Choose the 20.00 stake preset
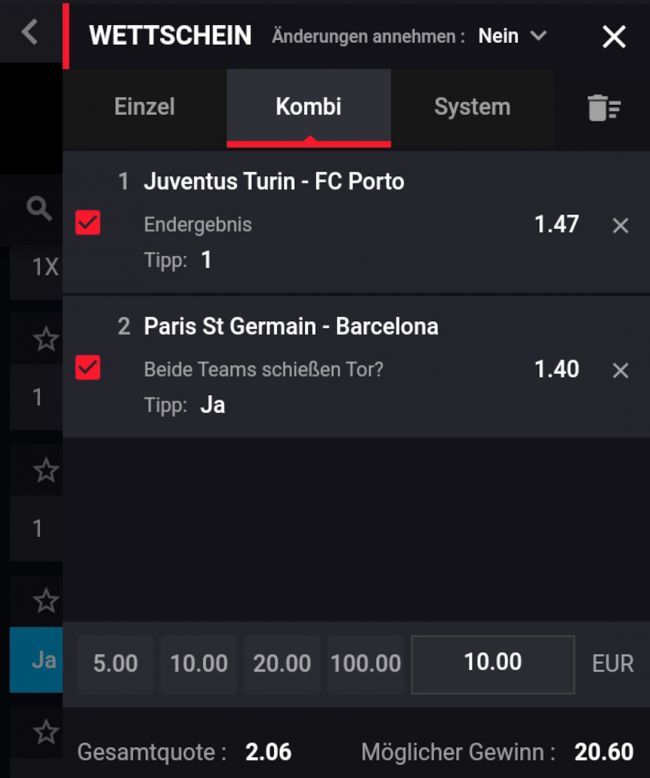This screenshot has width=650, height=778. (282, 664)
